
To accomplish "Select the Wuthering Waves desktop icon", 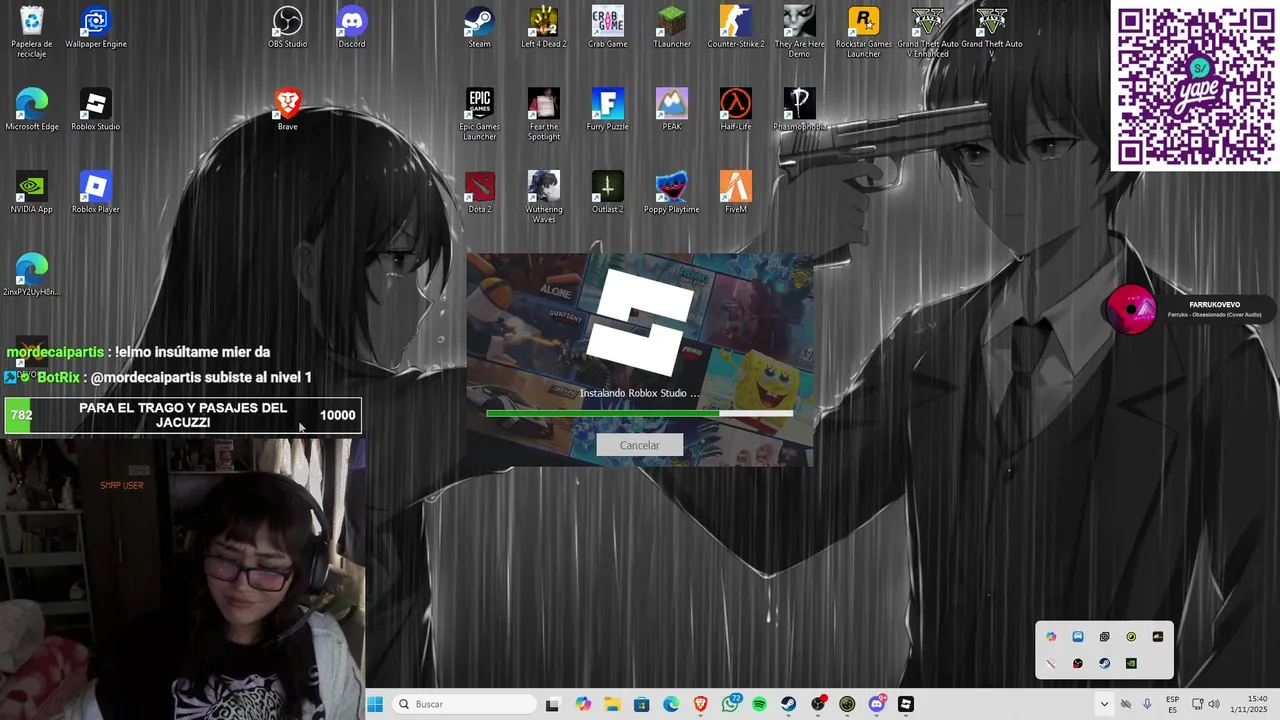I will coord(544,197).
